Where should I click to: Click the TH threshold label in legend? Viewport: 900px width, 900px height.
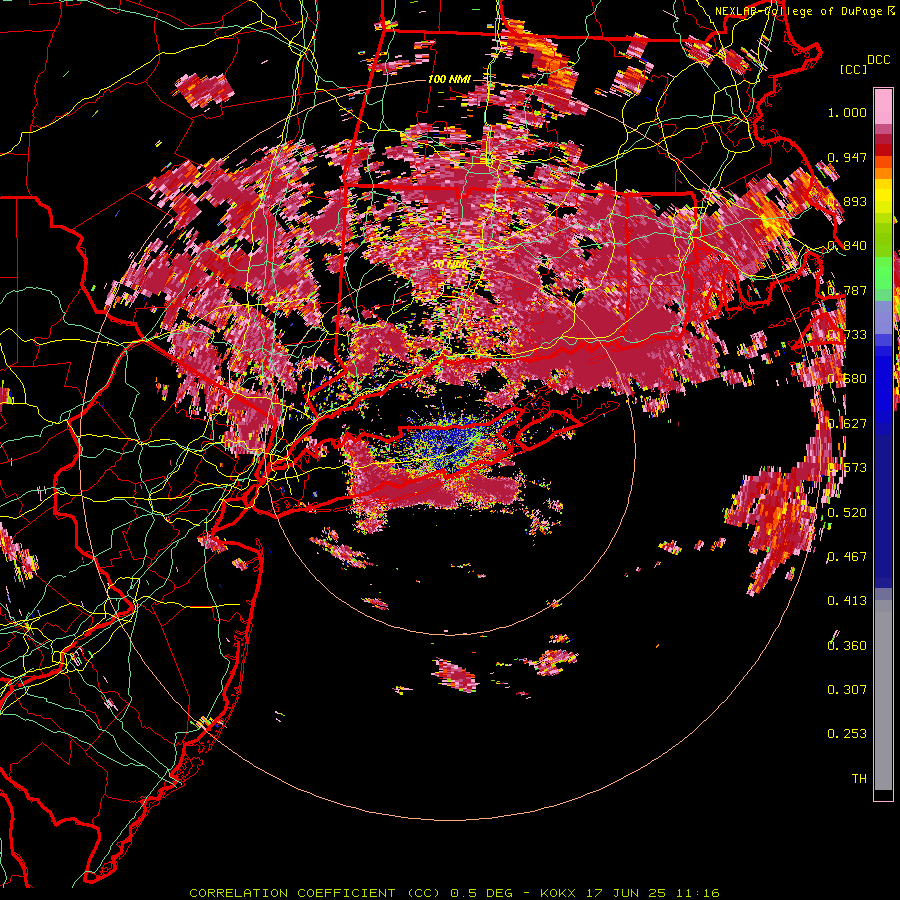pyautogui.click(x=859, y=778)
